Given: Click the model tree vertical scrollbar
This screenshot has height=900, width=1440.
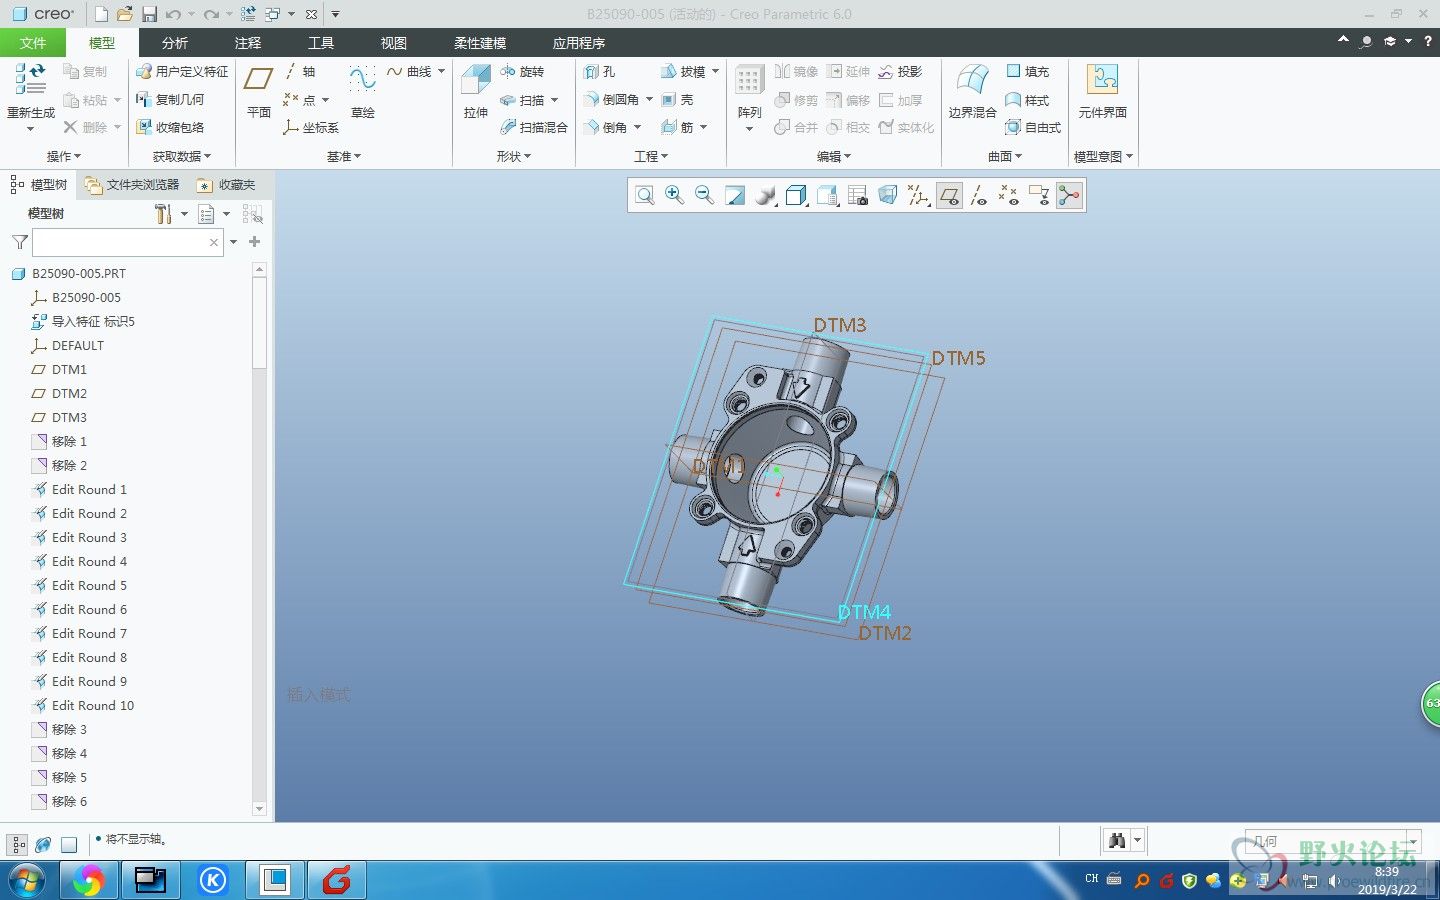Looking at the screenshot, I should pos(259,540).
